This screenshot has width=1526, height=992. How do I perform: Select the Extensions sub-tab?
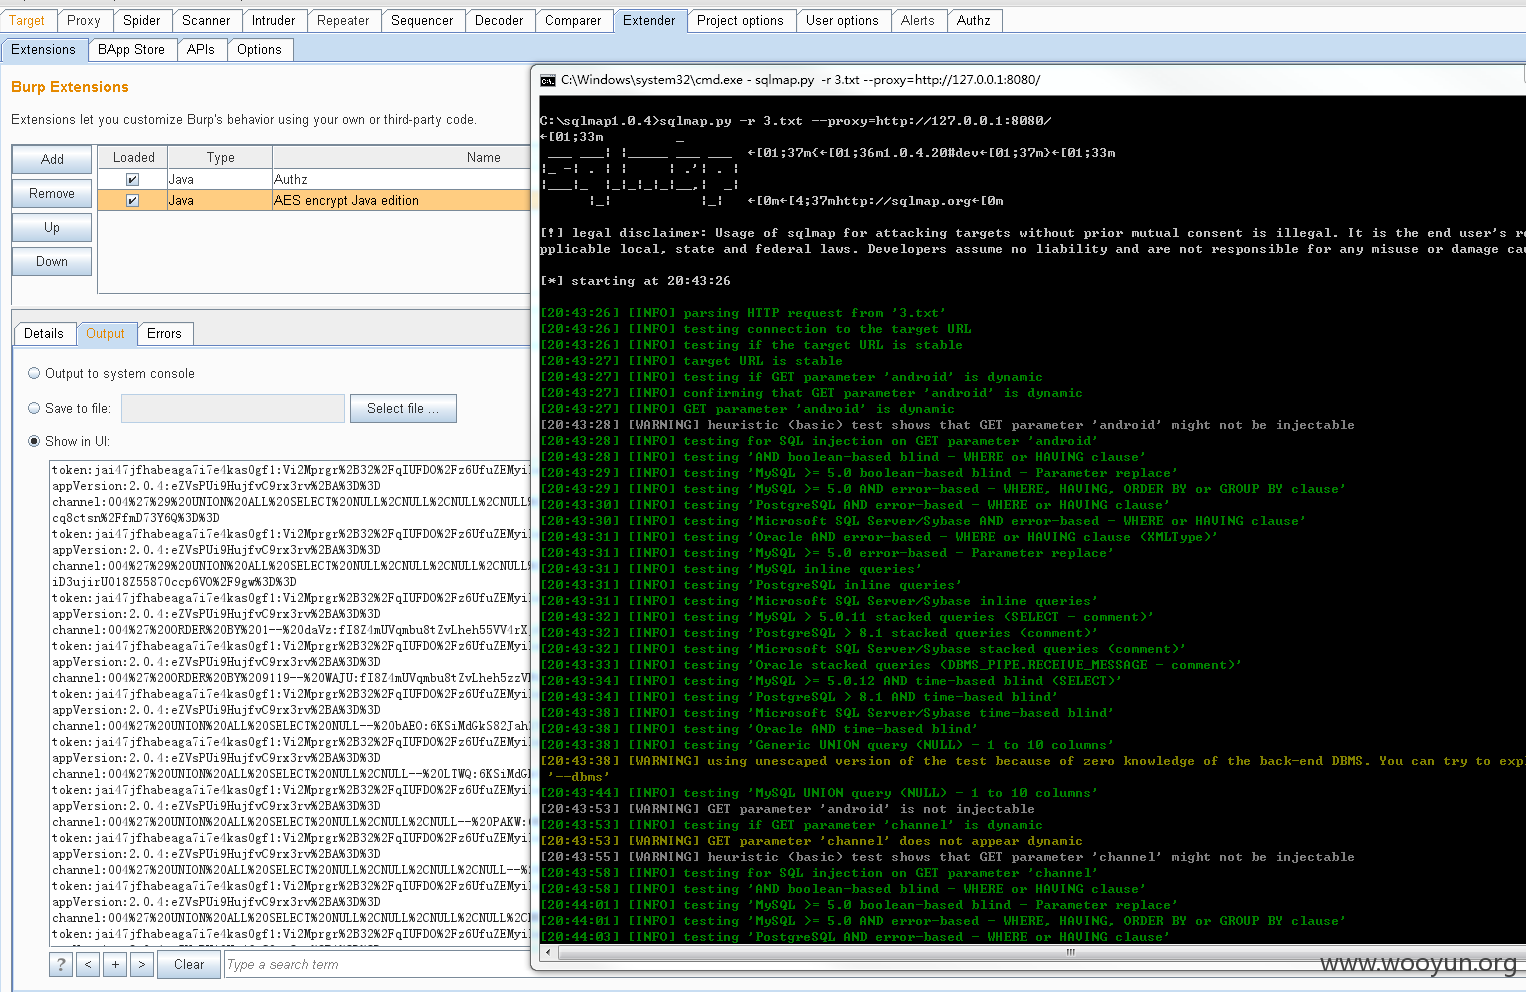click(43, 49)
